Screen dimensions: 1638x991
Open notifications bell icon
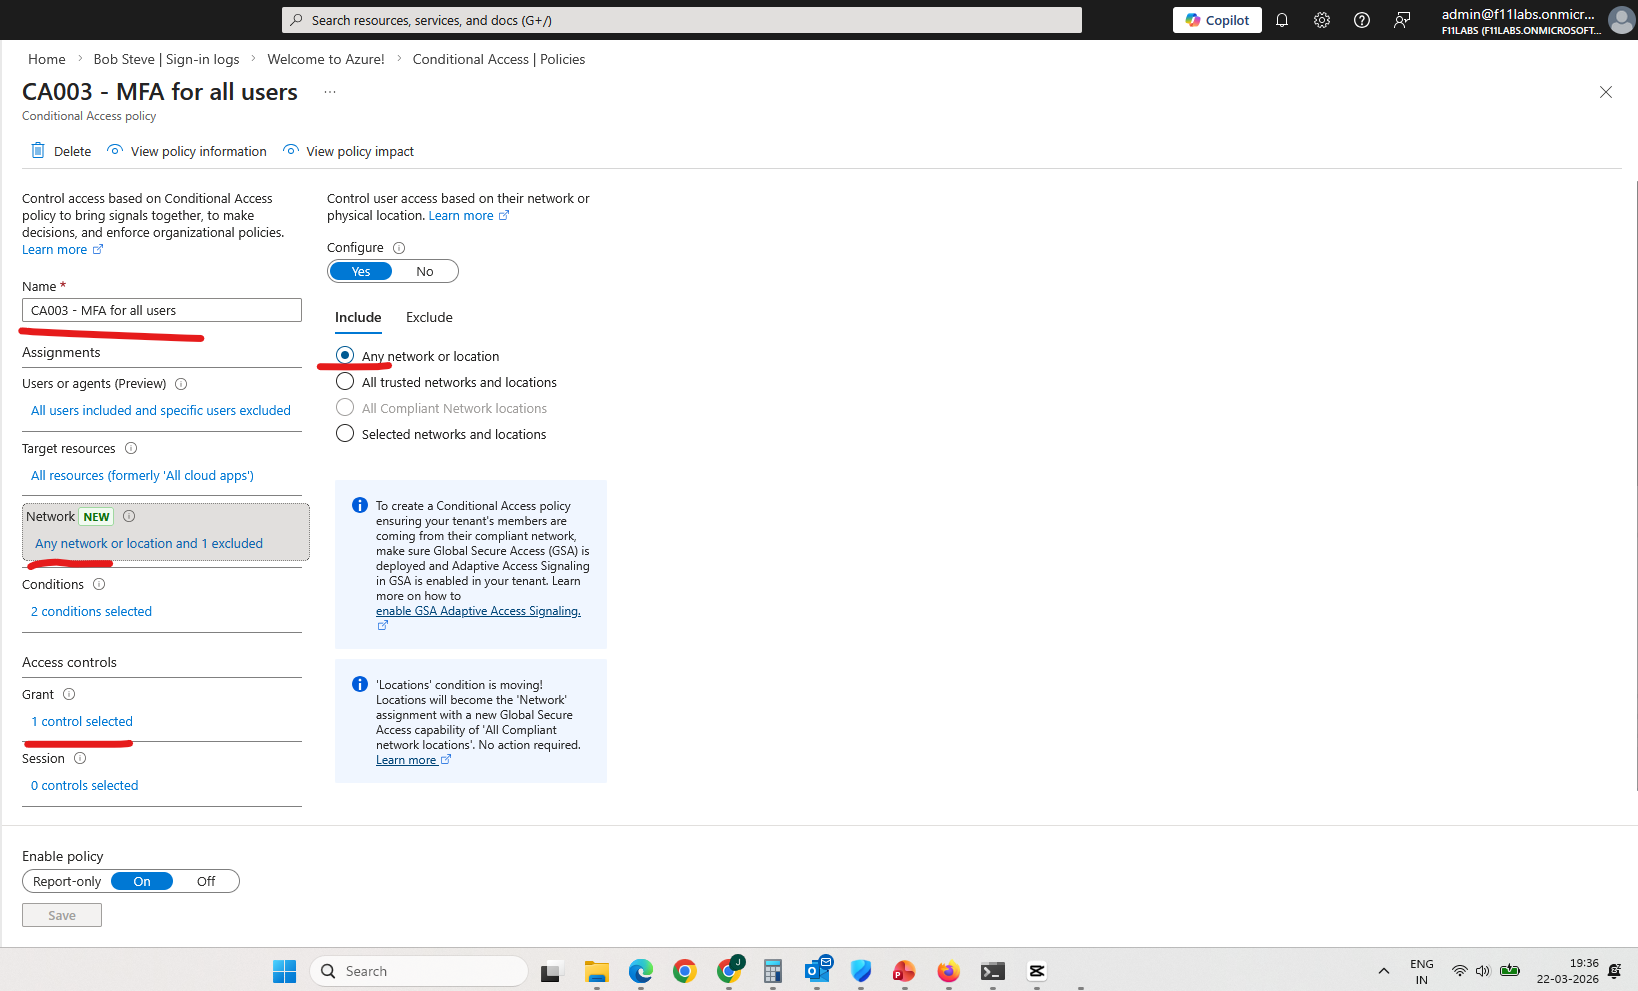click(x=1281, y=20)
